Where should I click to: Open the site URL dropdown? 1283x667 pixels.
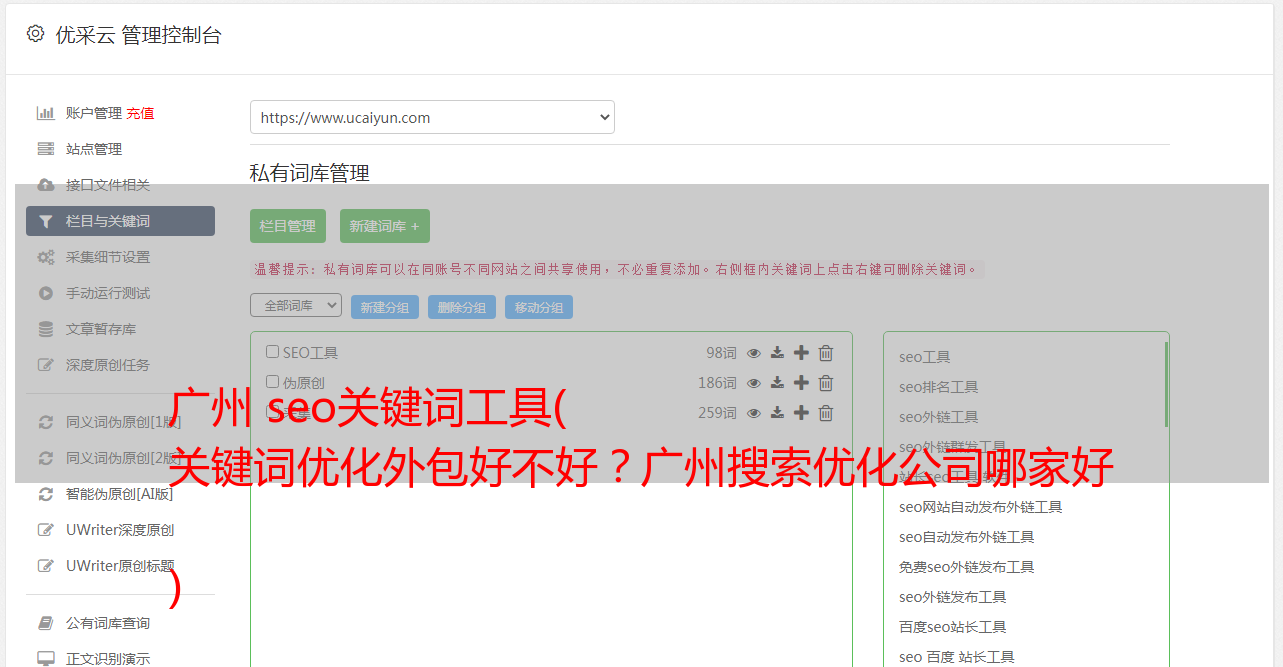coord(432,117)
